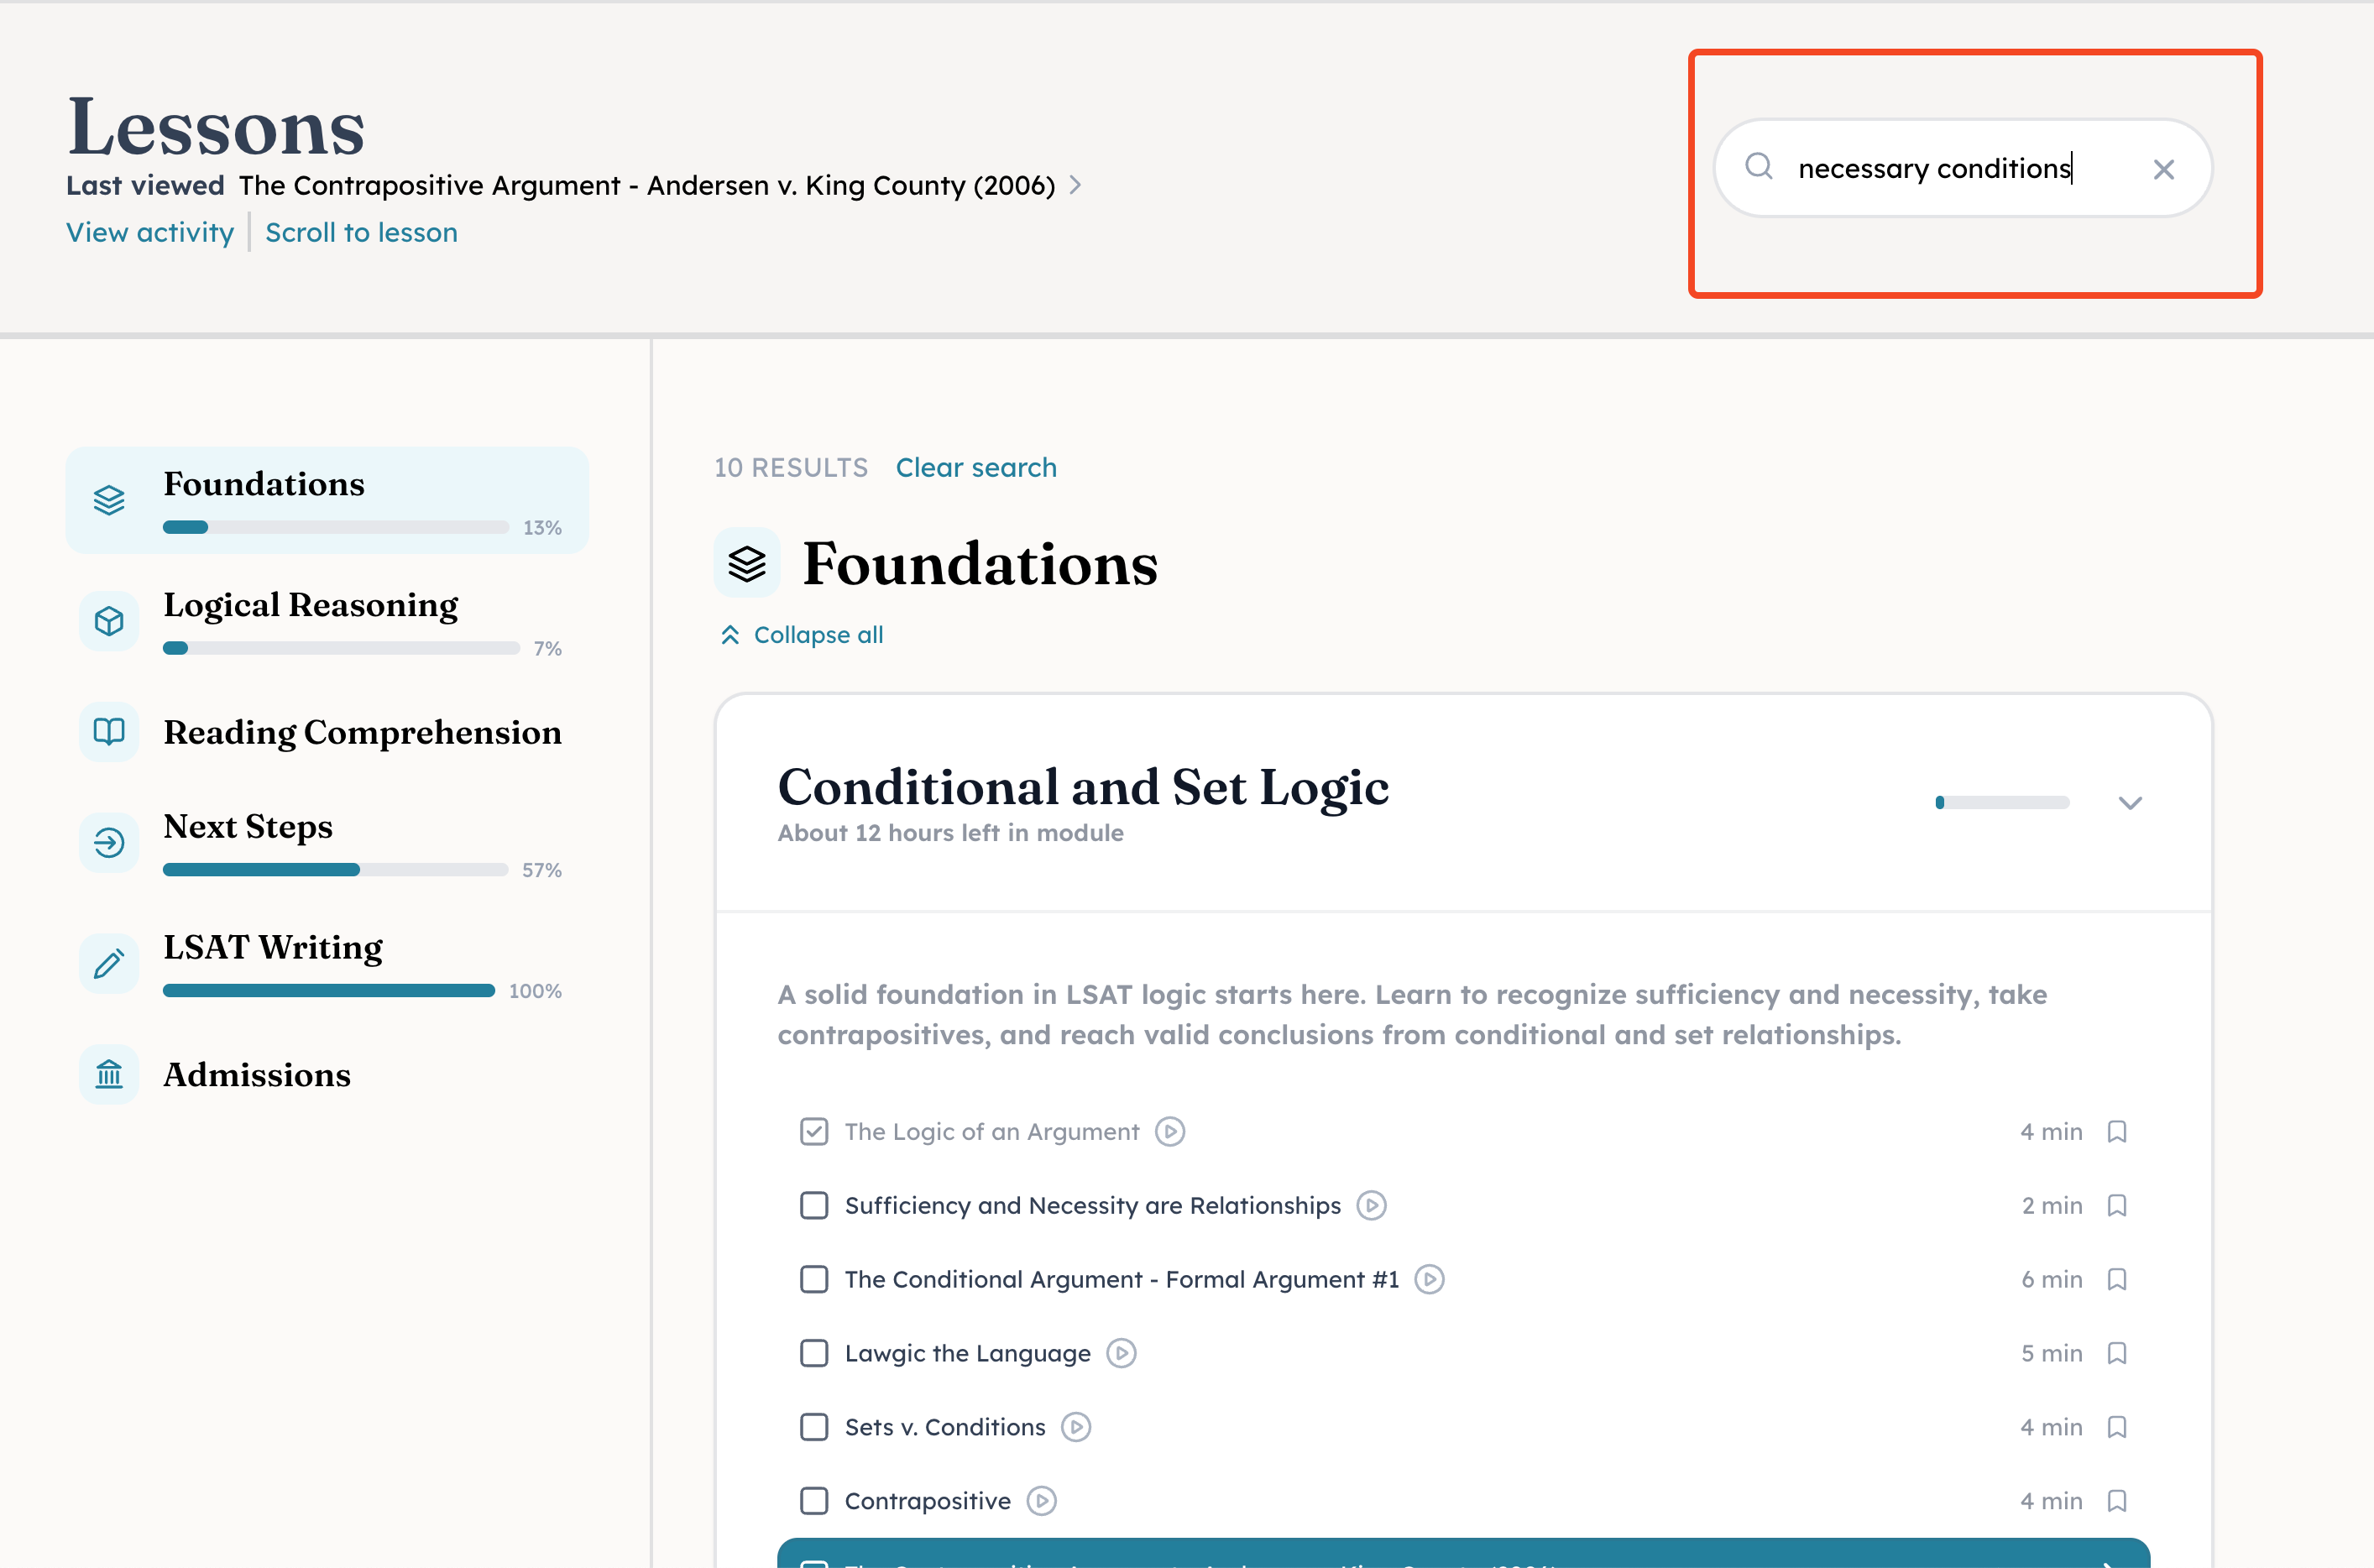Click the LSAT Writing pencil icon
Screen dimensions: 2374x1568
point(109,963)
